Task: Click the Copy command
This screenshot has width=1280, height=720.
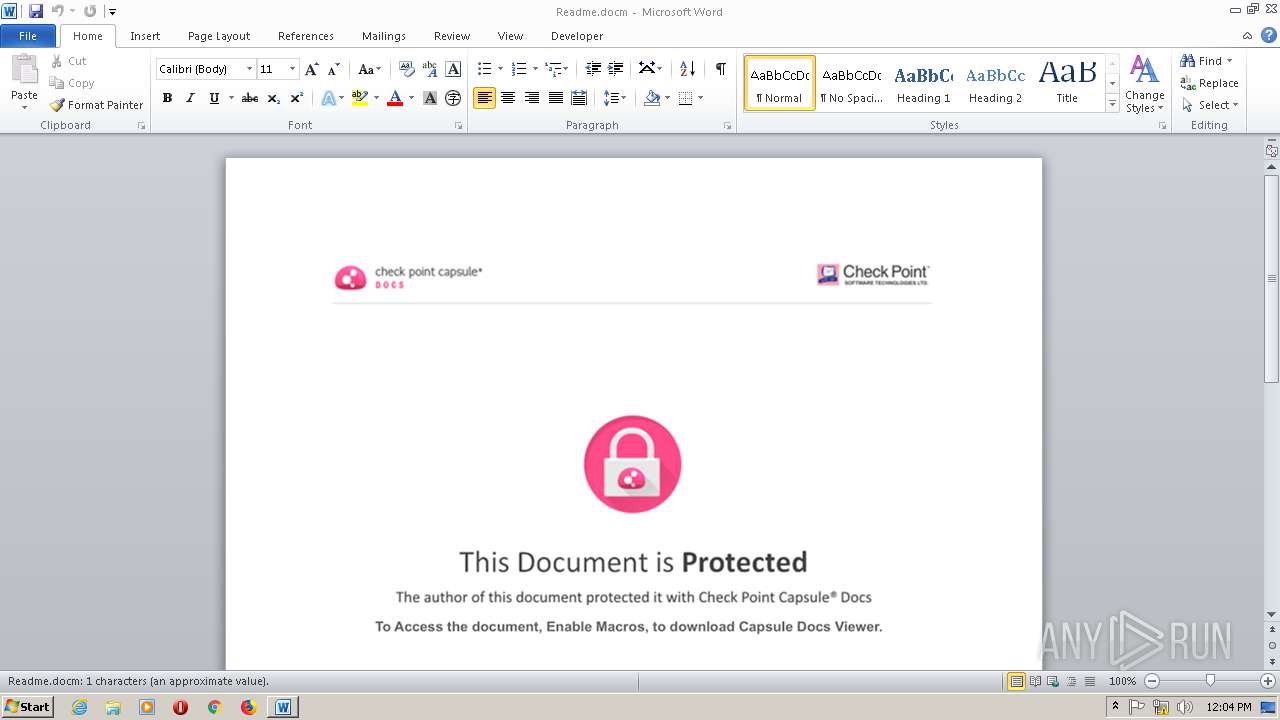Action: point(72,83)
